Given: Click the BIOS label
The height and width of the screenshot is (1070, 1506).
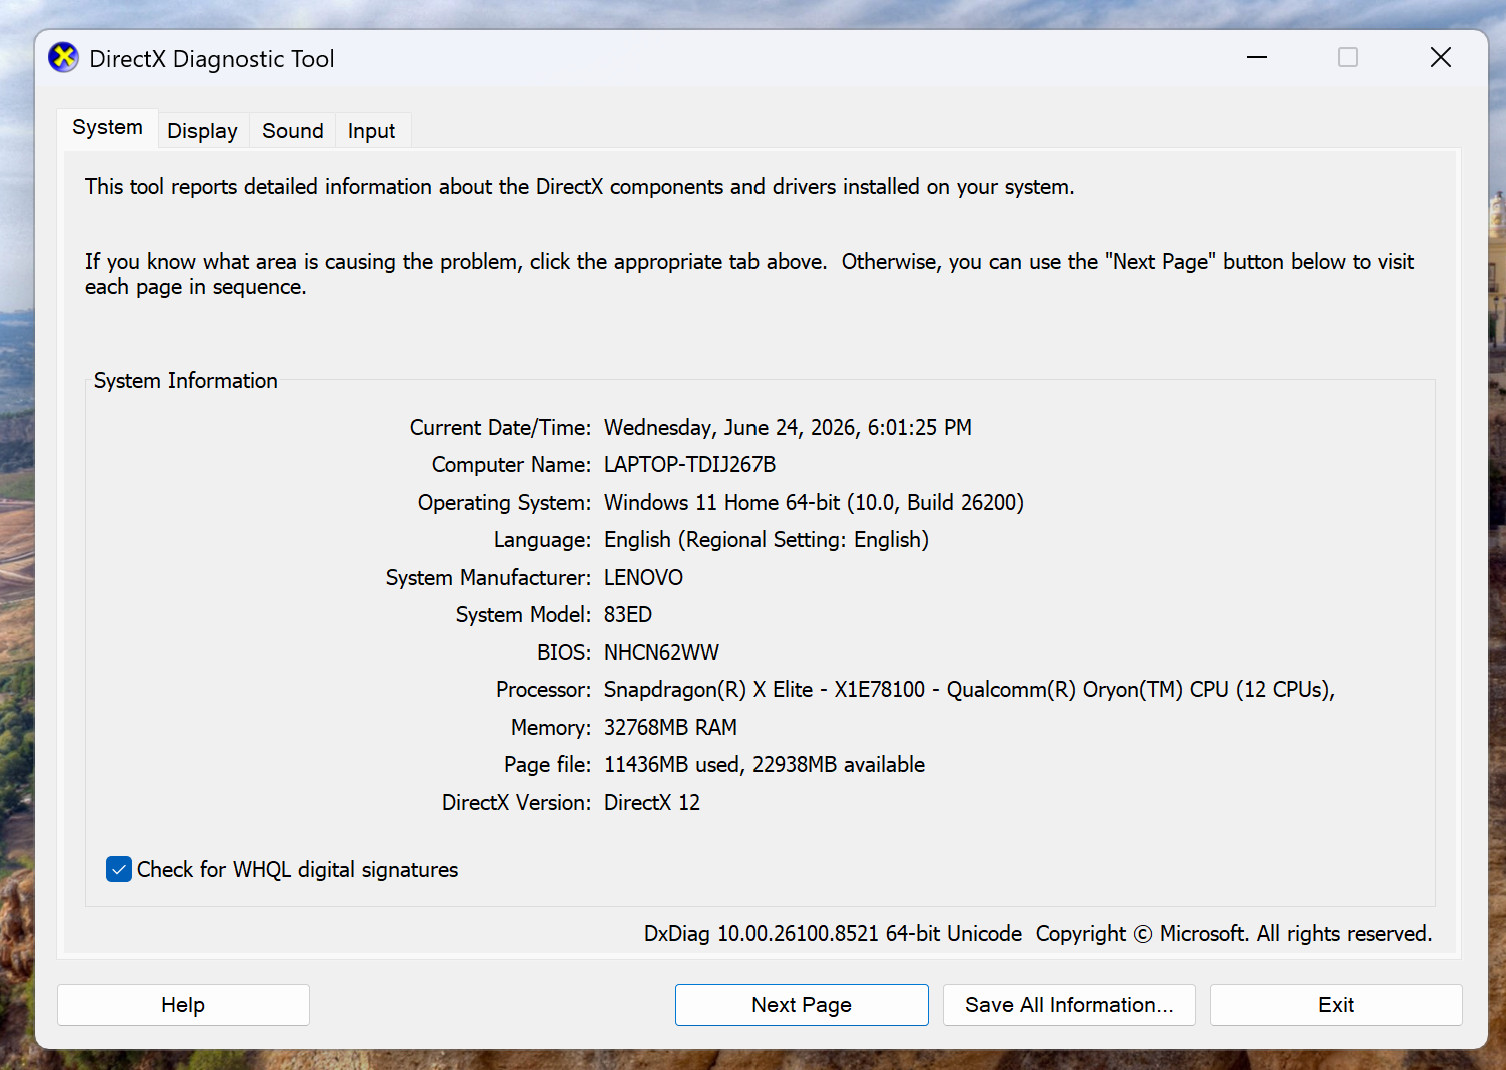Looking at the screenshot, I should coord(564,653).
